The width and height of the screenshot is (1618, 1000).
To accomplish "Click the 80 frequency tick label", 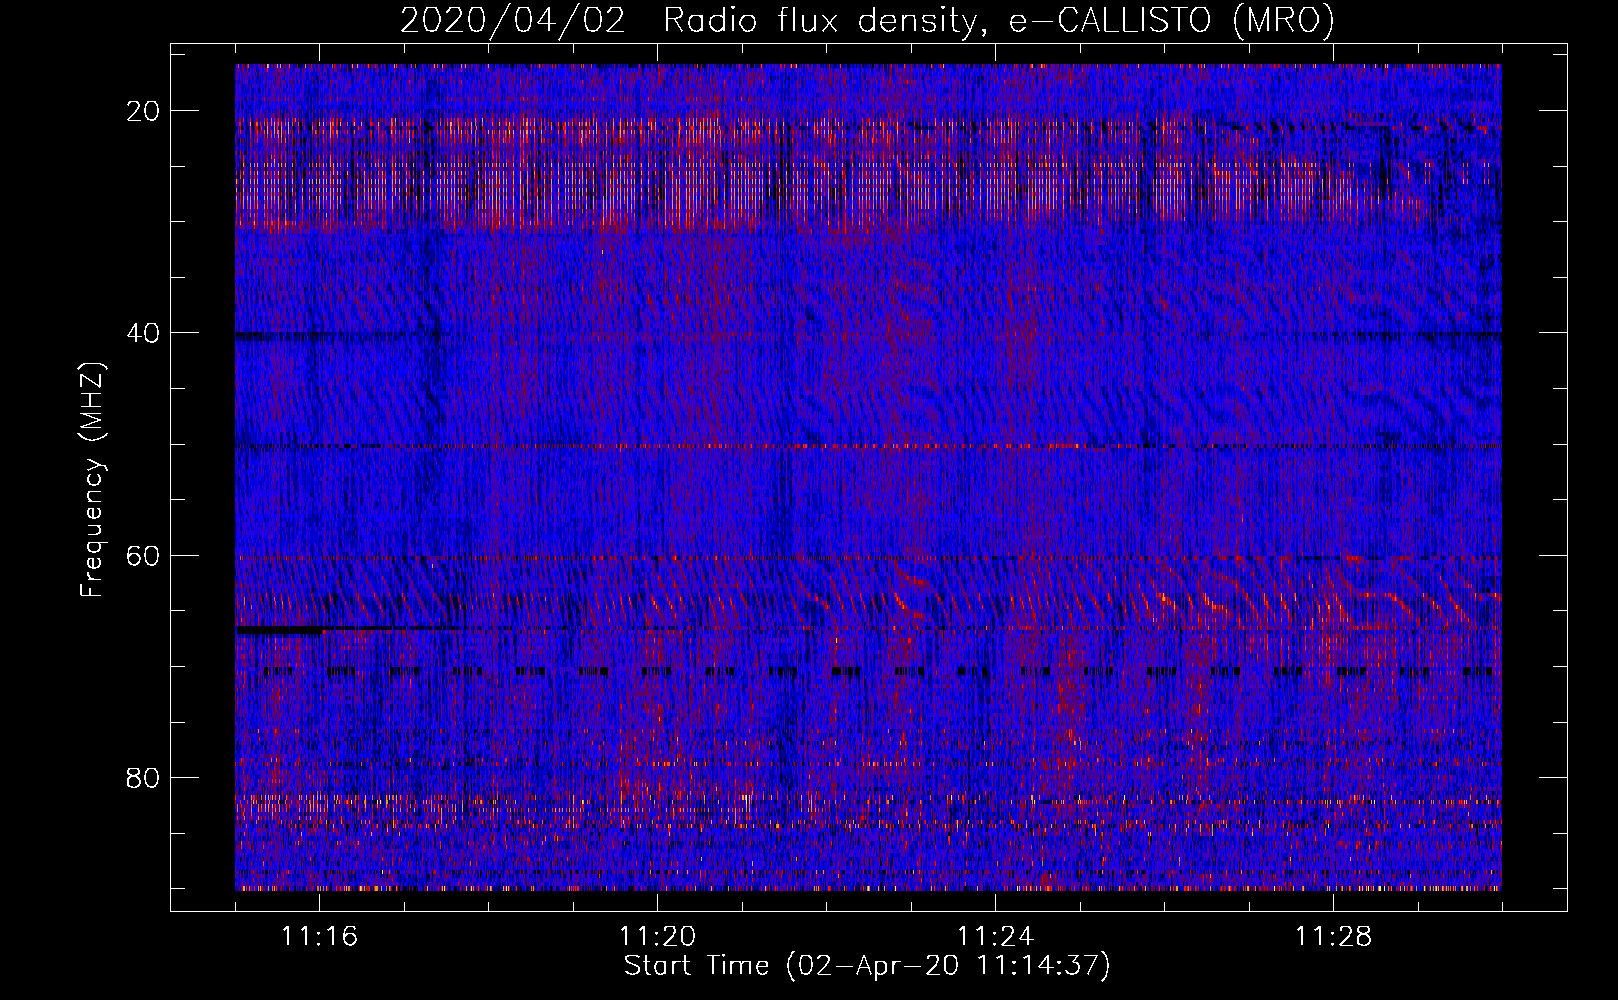I will tap(144, 777).
